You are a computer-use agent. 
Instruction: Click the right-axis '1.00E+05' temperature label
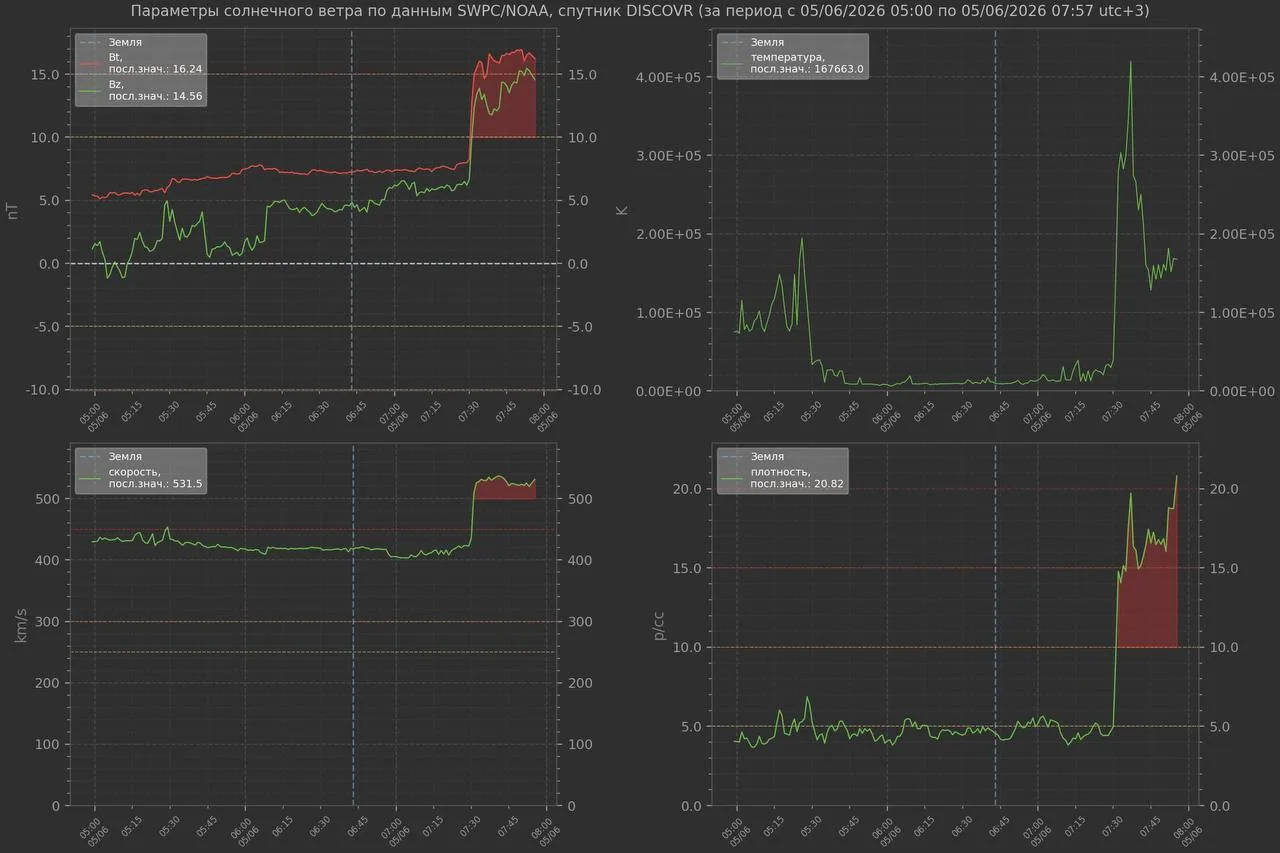click(1241, 312)
